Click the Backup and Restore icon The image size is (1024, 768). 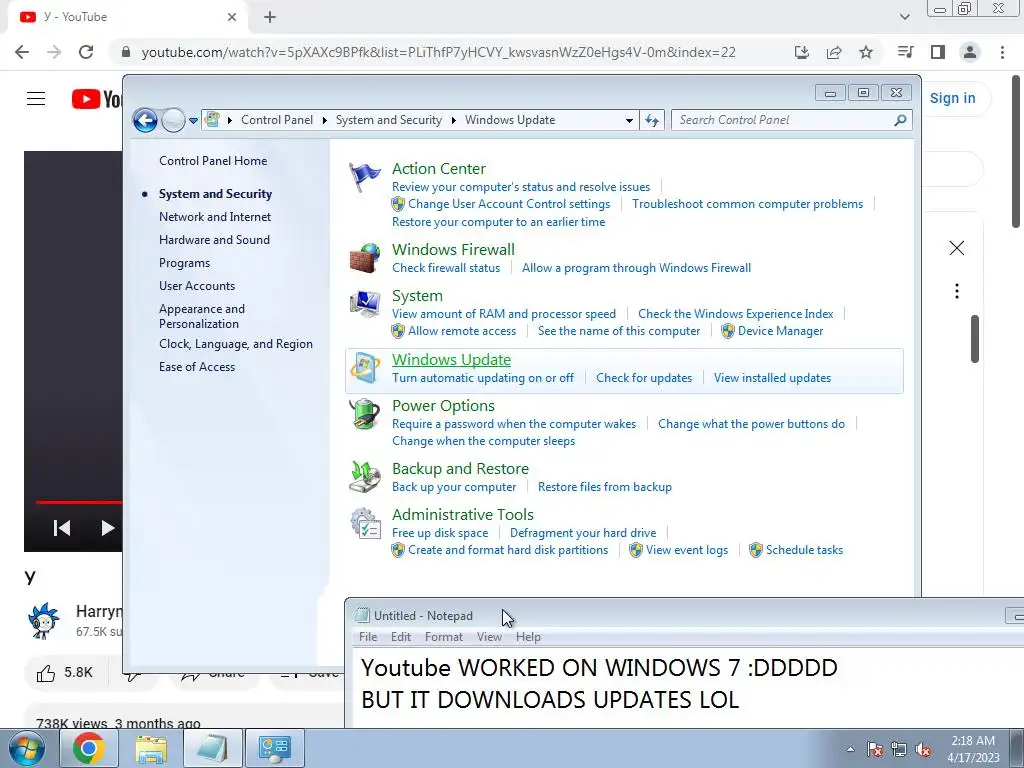click(364, 477)
